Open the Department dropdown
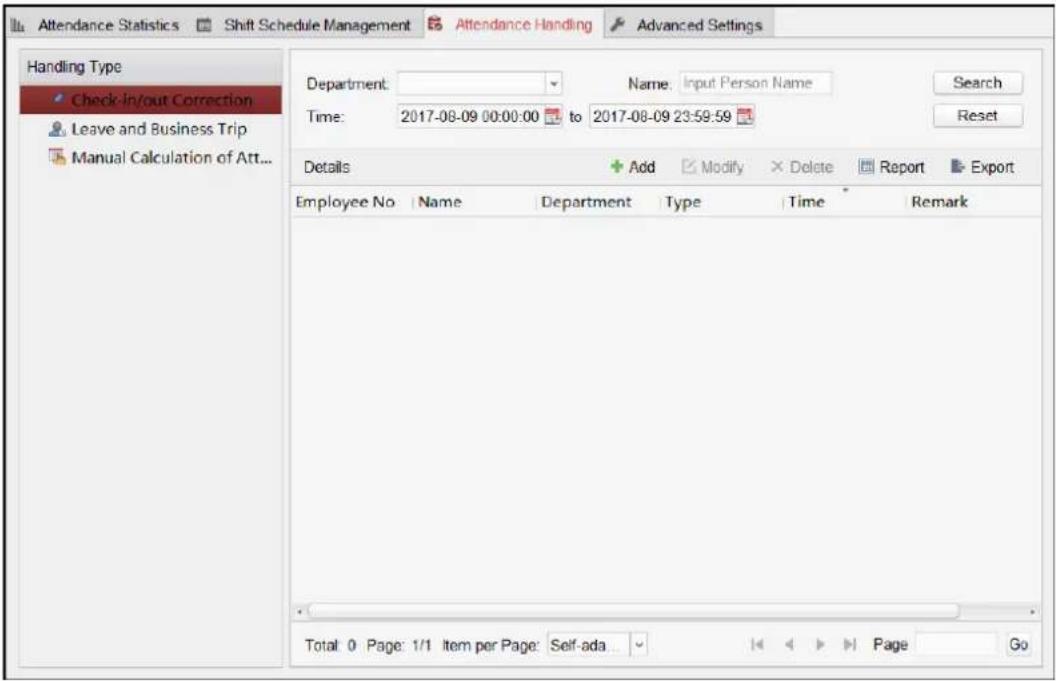 (554, 84)
